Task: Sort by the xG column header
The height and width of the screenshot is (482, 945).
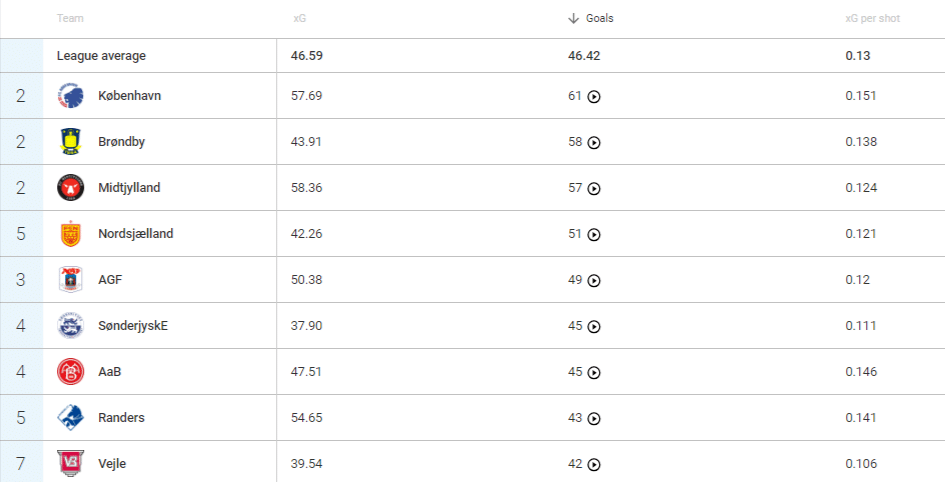Action: point(299,19)
